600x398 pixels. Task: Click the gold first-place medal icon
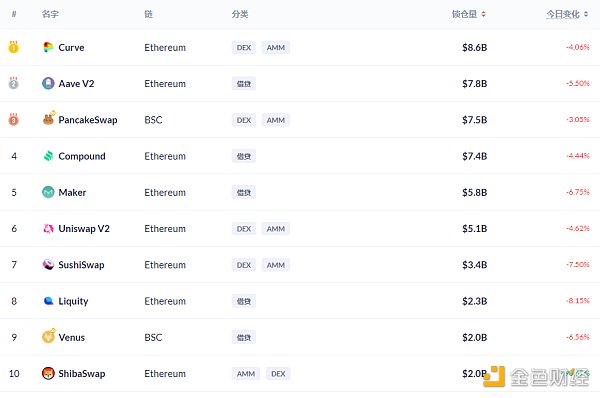pos(13,47)
